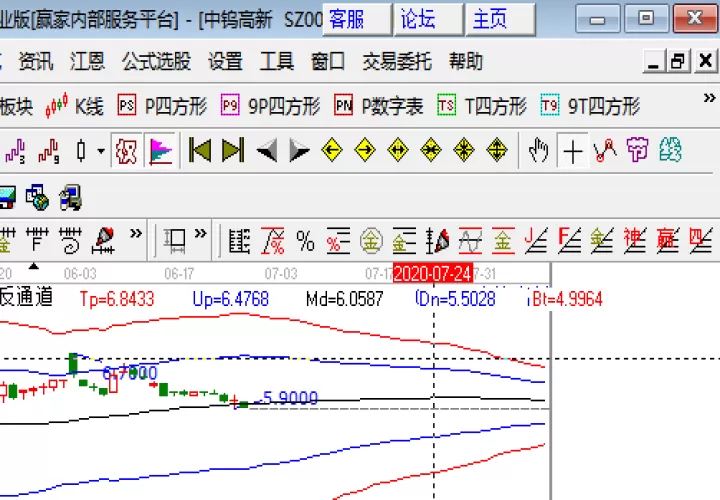This screenshot has width=720, height=500.
Task: Expand hidden toolbar items next to 9T四方形
Action: click(709, 98)
